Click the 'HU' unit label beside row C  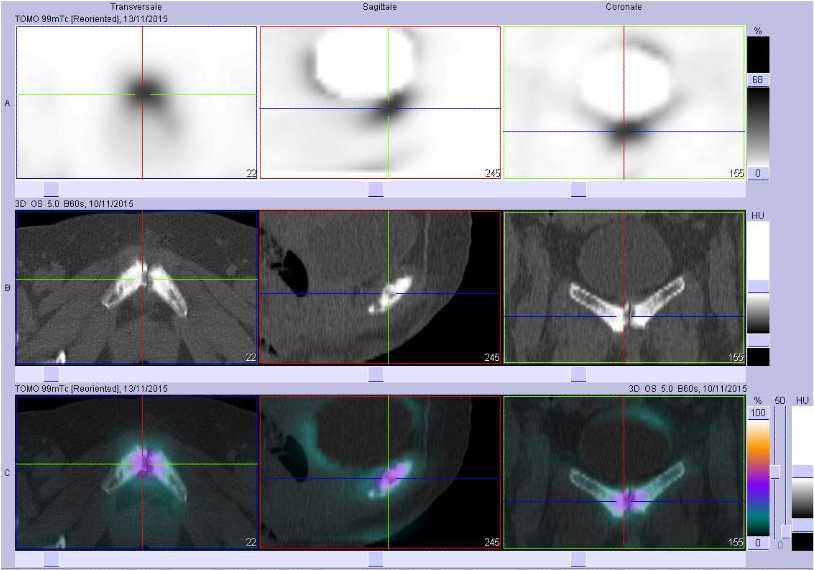click(x=803, y=400)
